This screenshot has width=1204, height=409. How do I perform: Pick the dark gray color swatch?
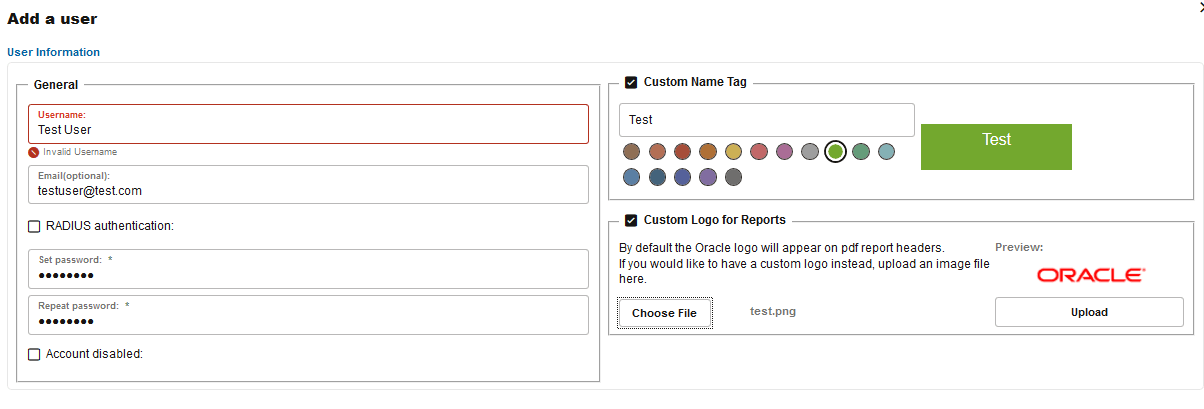pos(733,177)
